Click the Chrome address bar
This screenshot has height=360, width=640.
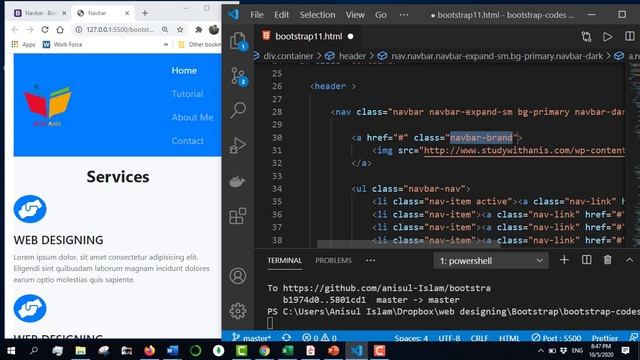coord(120,29)
